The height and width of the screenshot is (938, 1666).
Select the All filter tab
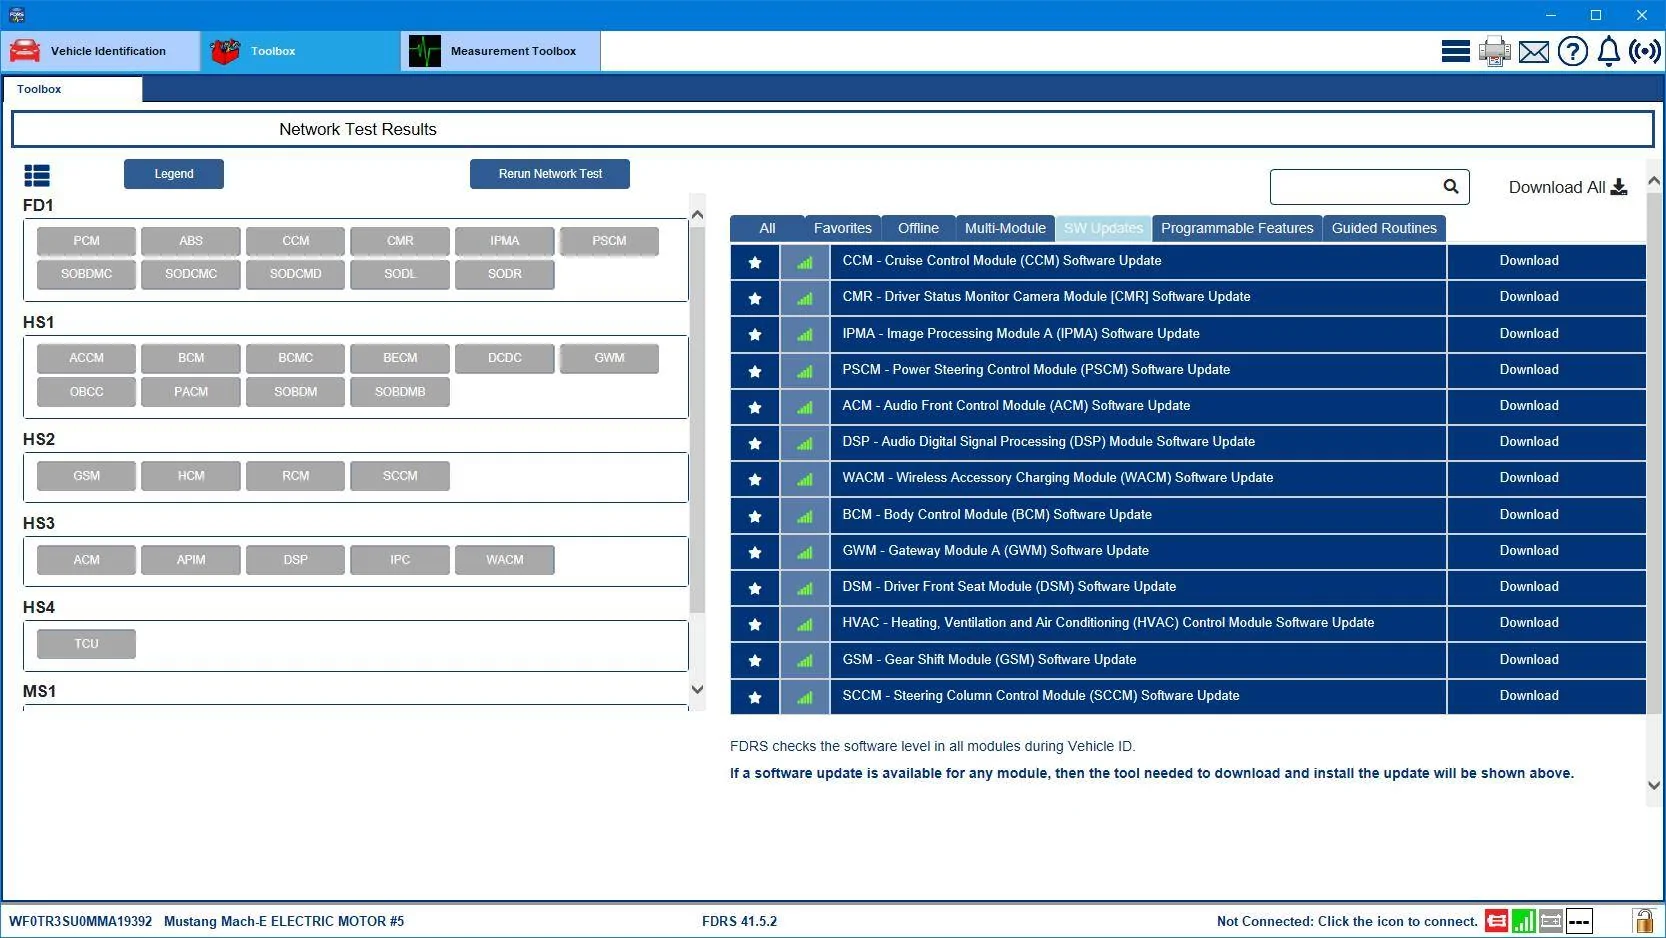[767, 228]
